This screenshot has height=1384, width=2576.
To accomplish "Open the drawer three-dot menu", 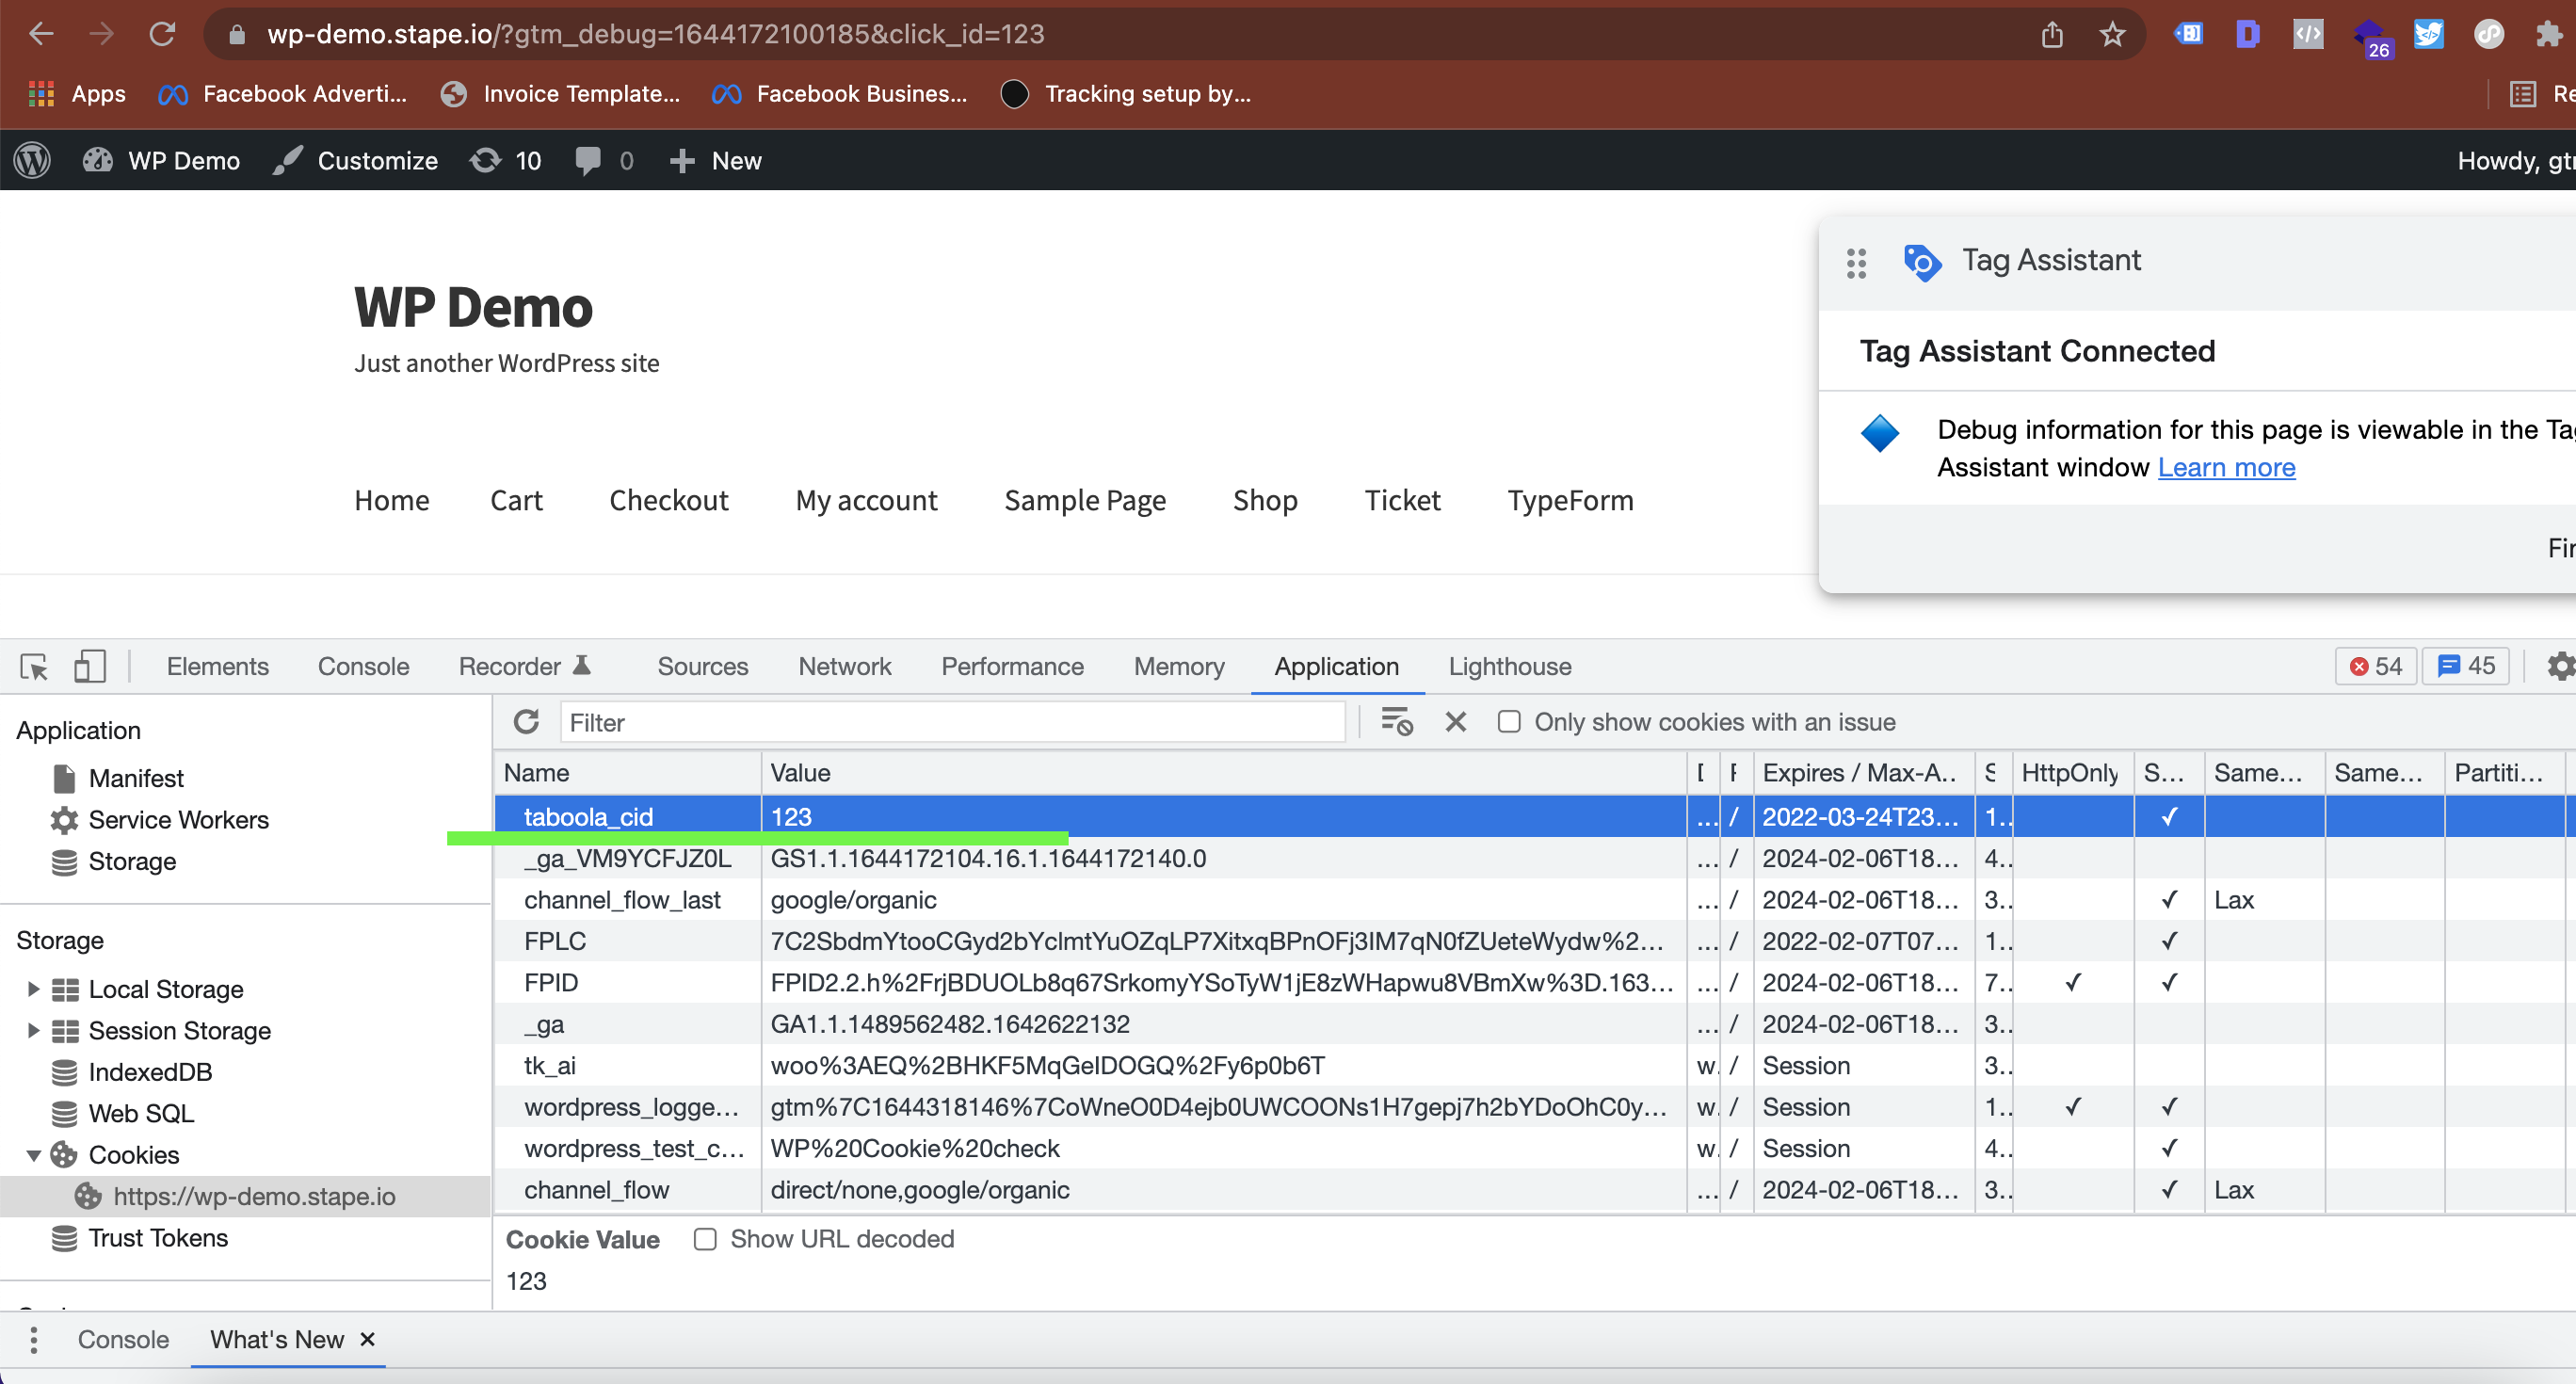I will point(34,1340).
